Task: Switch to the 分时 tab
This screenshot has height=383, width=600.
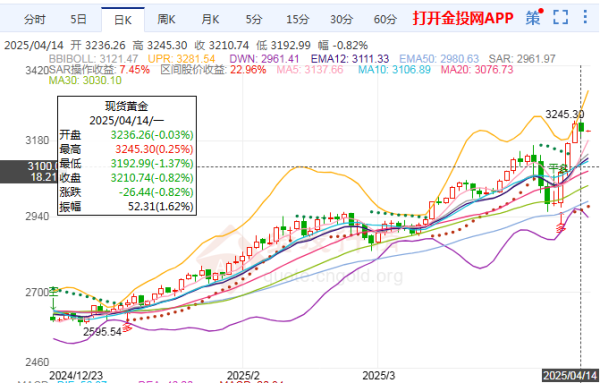Action: pos(35,19)
